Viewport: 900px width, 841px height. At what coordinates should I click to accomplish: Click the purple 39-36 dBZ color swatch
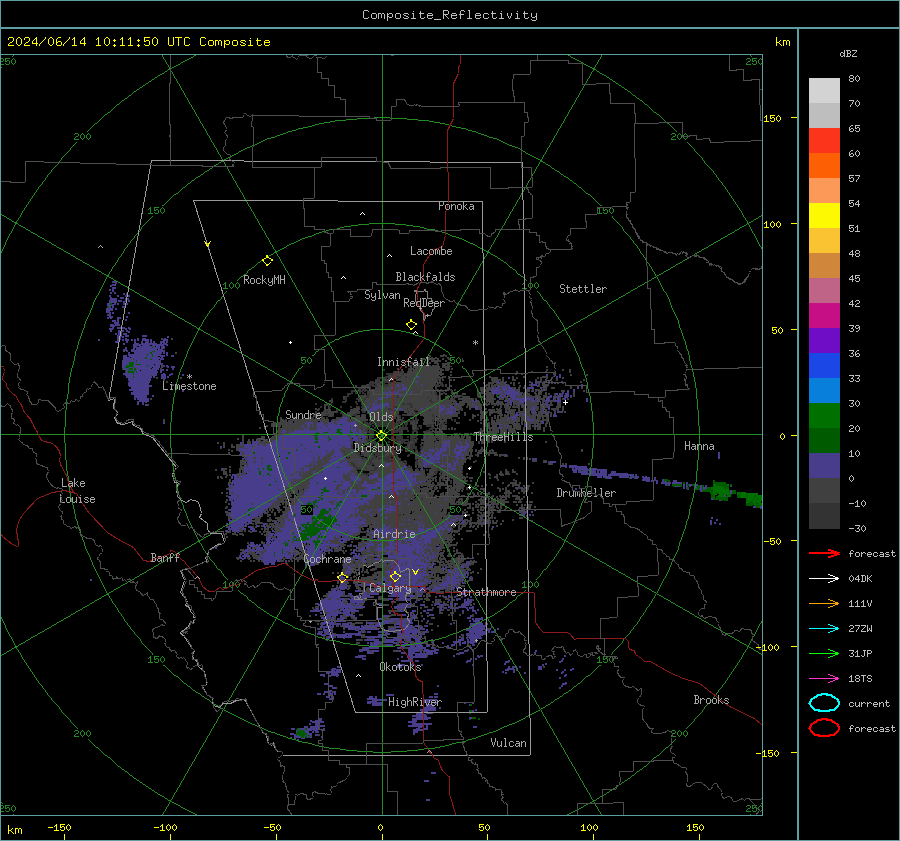click(x=824, y=341)
